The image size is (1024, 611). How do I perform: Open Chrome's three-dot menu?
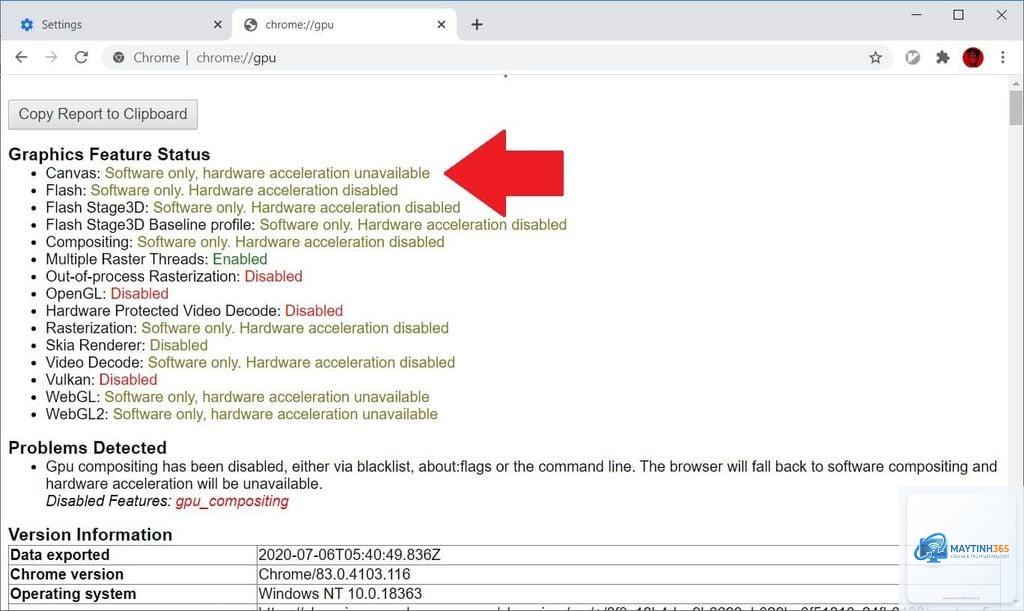coord(1002,57)
